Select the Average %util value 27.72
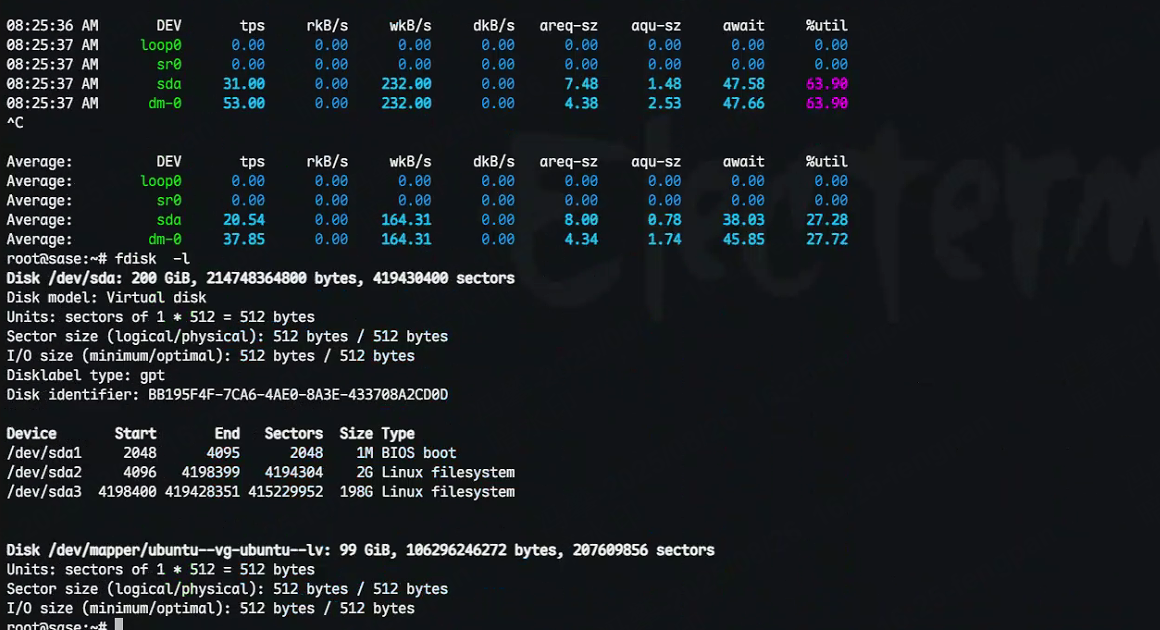Image resolution: width=1160 pixels, height=630 pixels. [x=826, y=239]
